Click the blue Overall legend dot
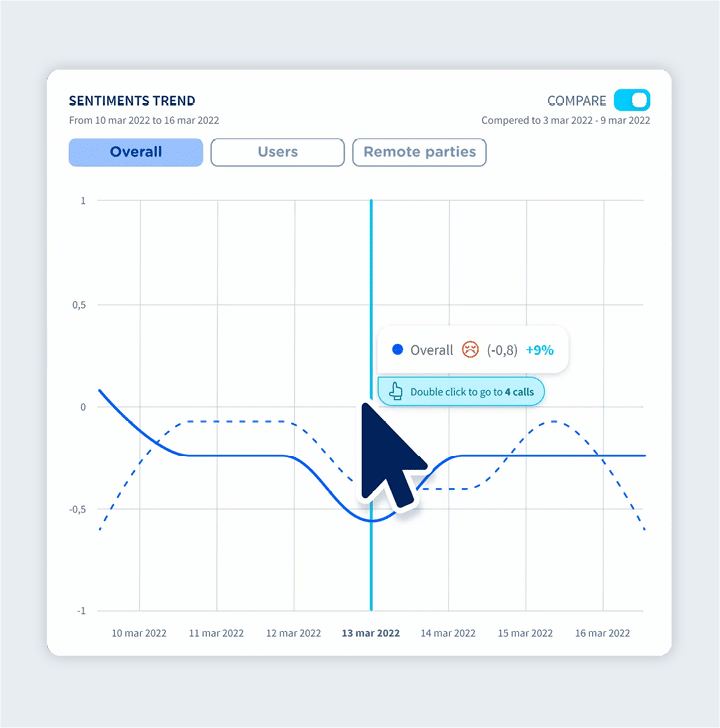720x728 pixels. [x=397, y=350]
